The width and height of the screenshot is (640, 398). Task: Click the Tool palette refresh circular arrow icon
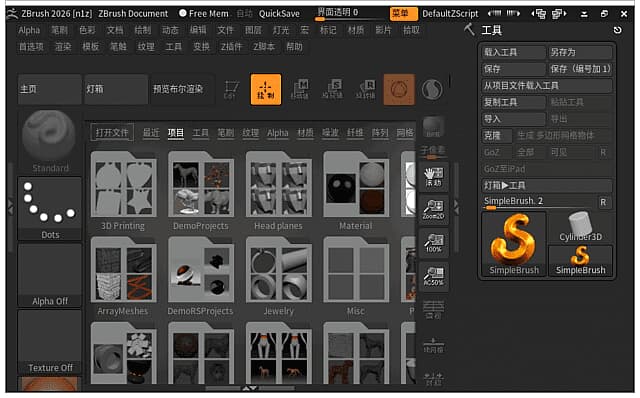[618, 30]
